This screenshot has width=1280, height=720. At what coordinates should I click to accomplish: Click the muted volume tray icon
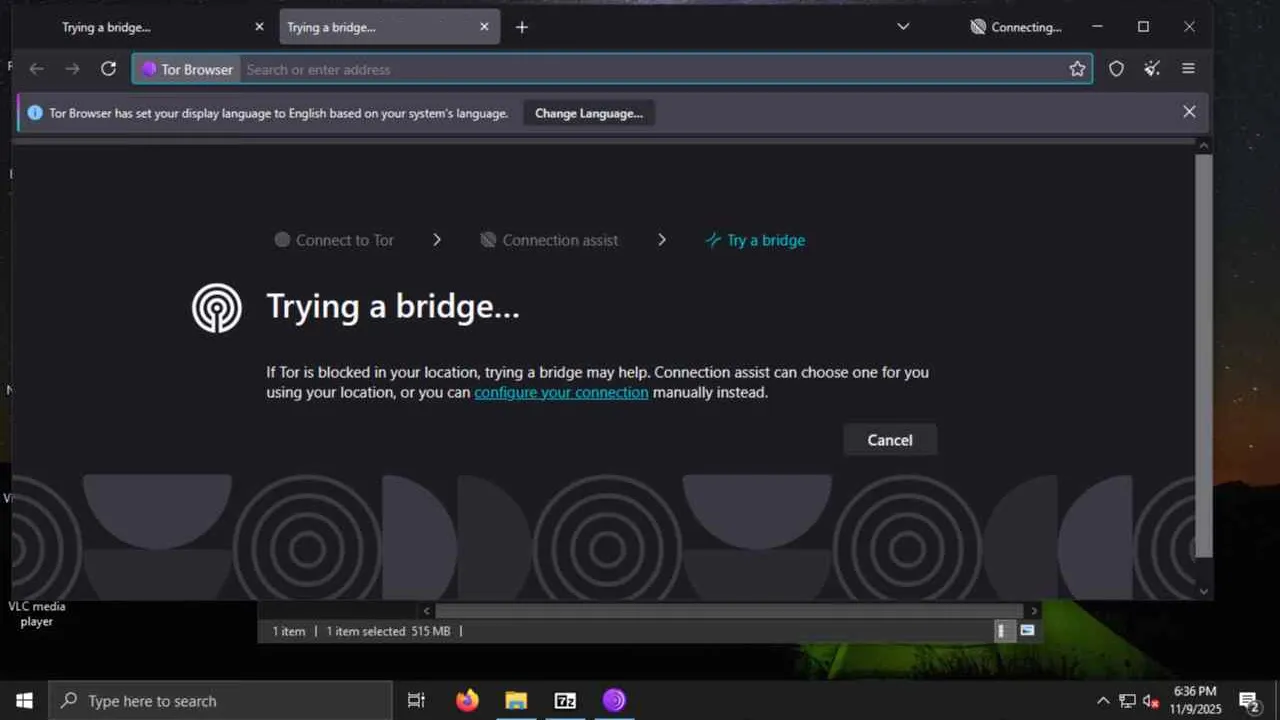click(1151, 701)
